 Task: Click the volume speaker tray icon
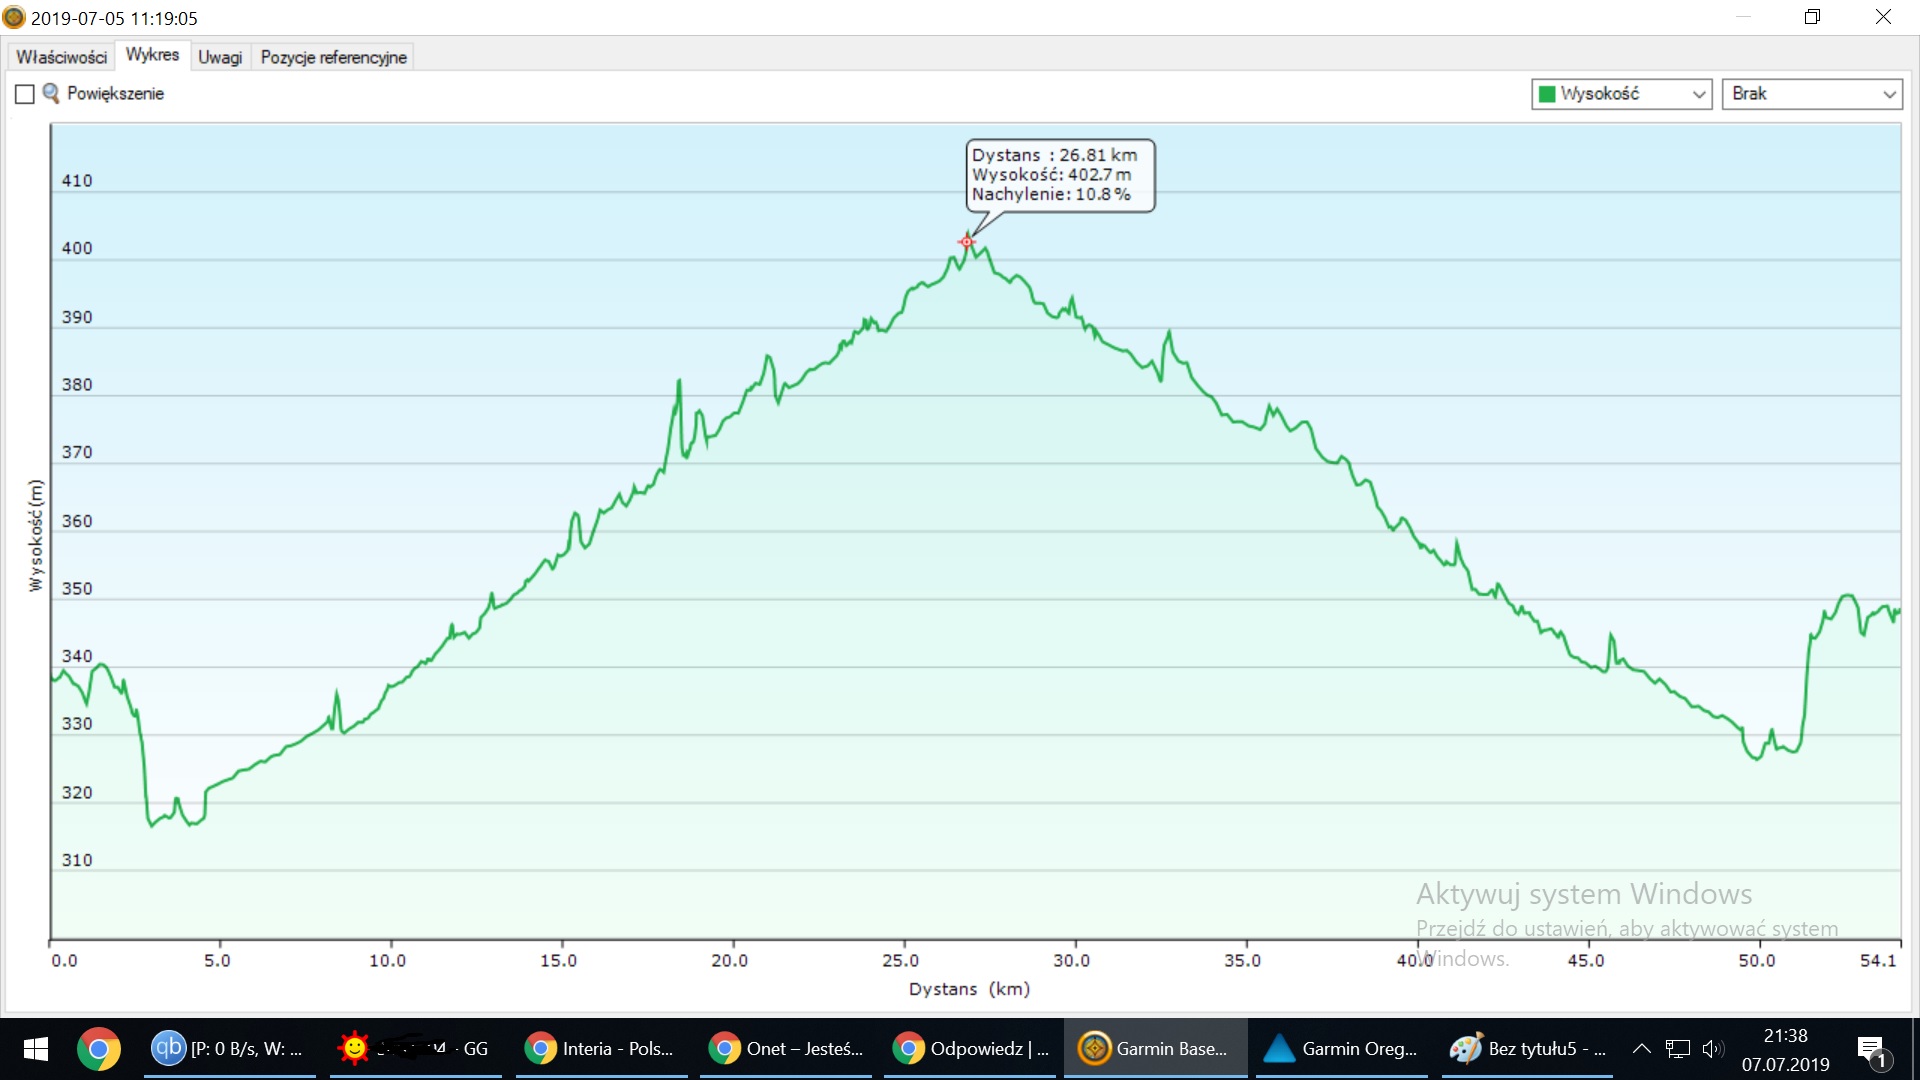(x=1712, y=1048)
